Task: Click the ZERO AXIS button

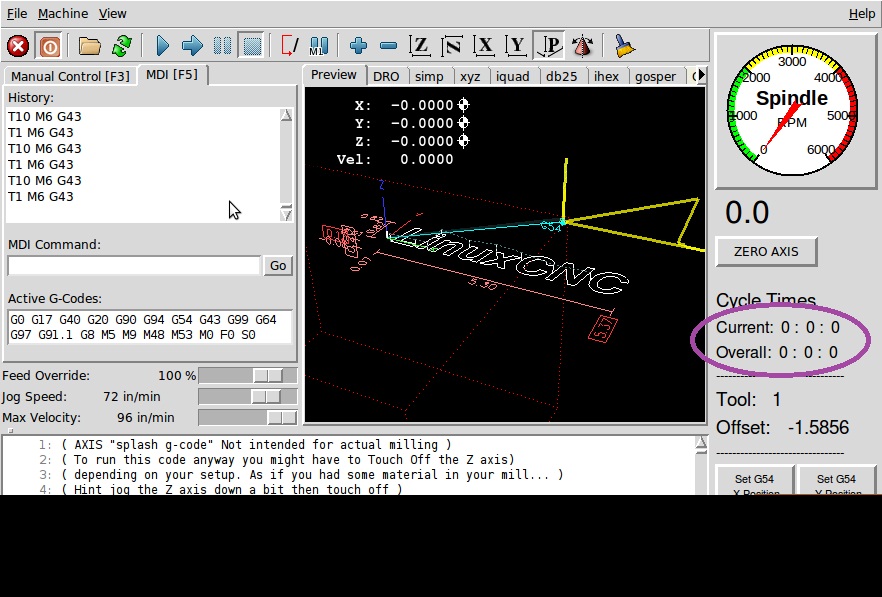Action: 766,252
